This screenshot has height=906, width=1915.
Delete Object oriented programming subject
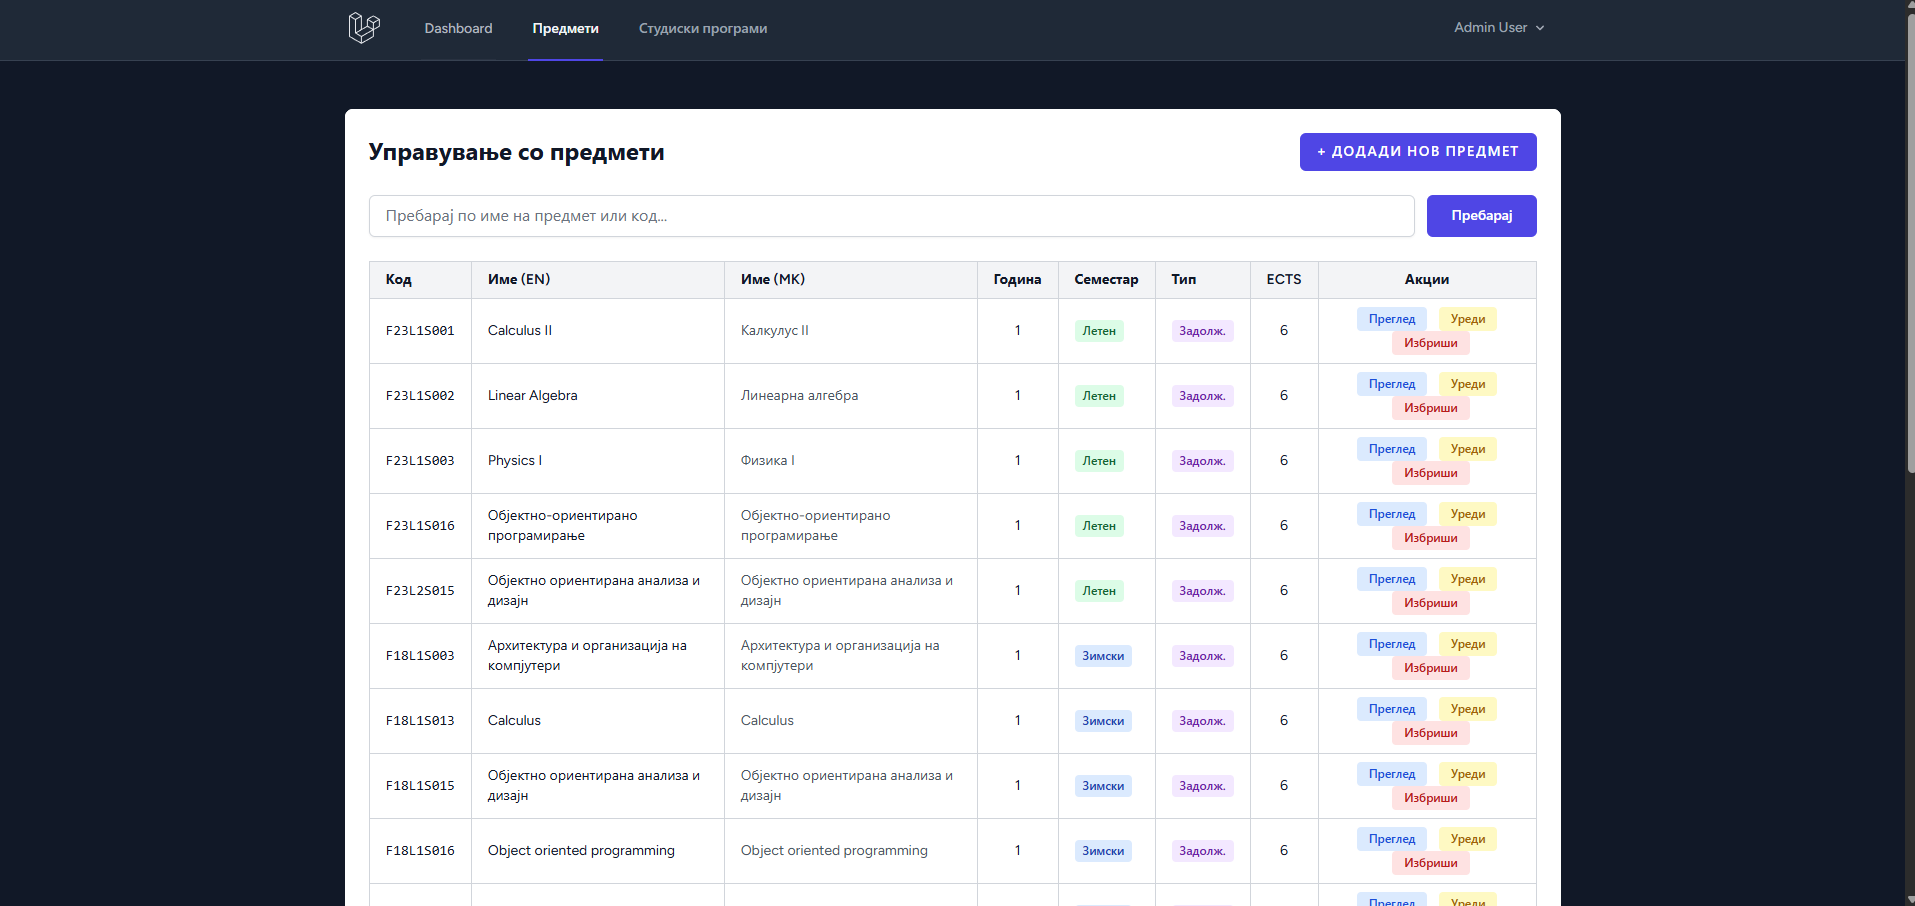point(1430,863)
